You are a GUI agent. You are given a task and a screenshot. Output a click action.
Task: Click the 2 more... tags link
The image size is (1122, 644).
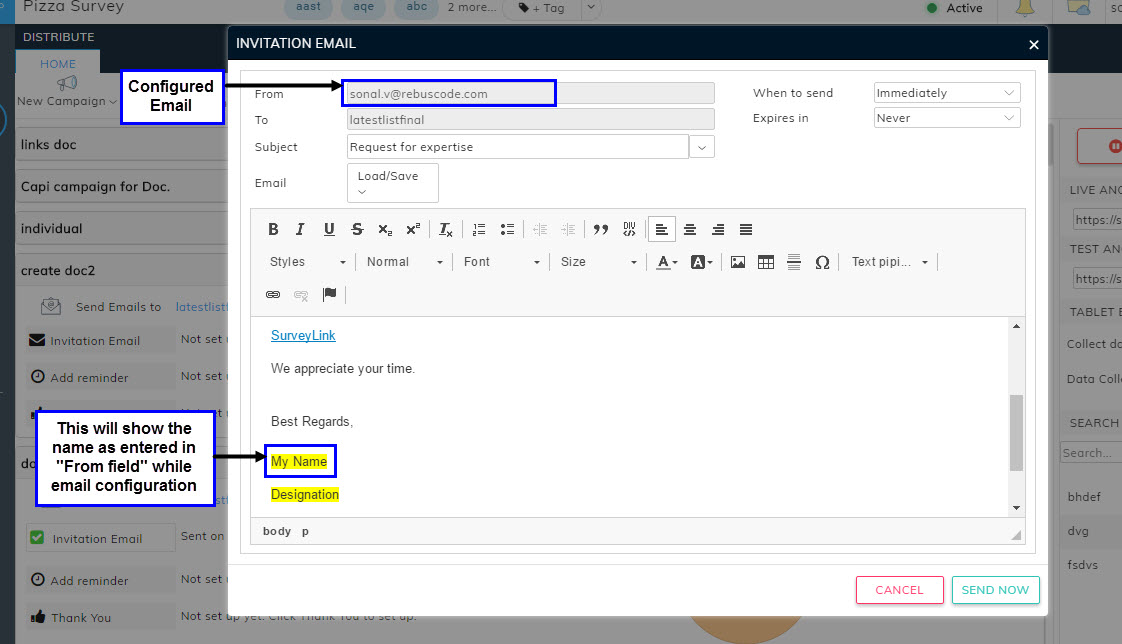[472, 7]
